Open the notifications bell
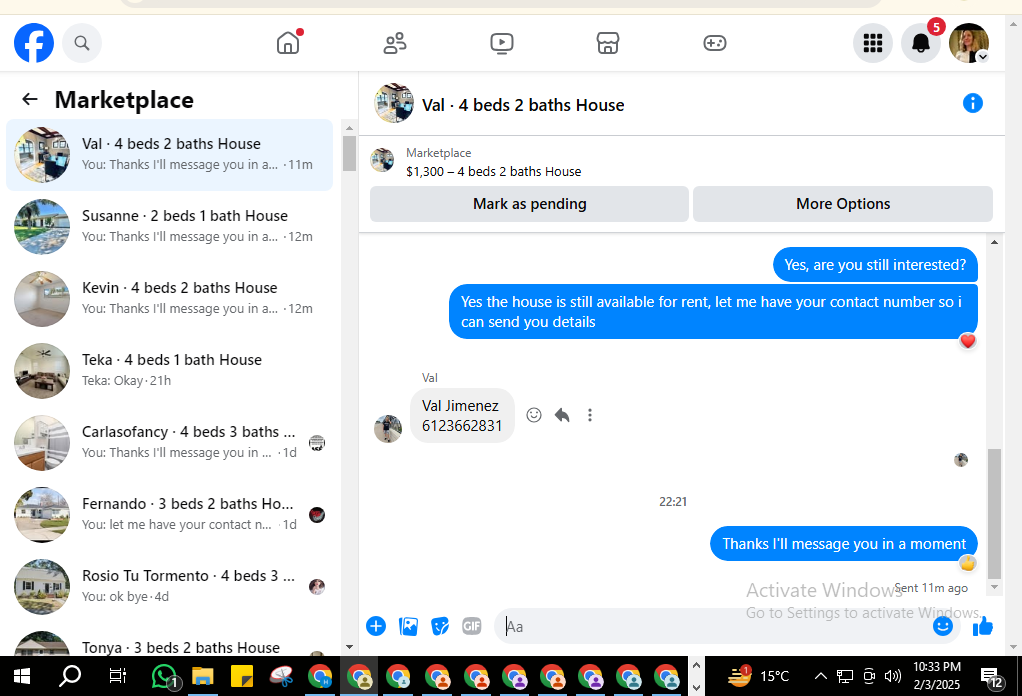Viewport: 1022px width, 696px height. 921,43
